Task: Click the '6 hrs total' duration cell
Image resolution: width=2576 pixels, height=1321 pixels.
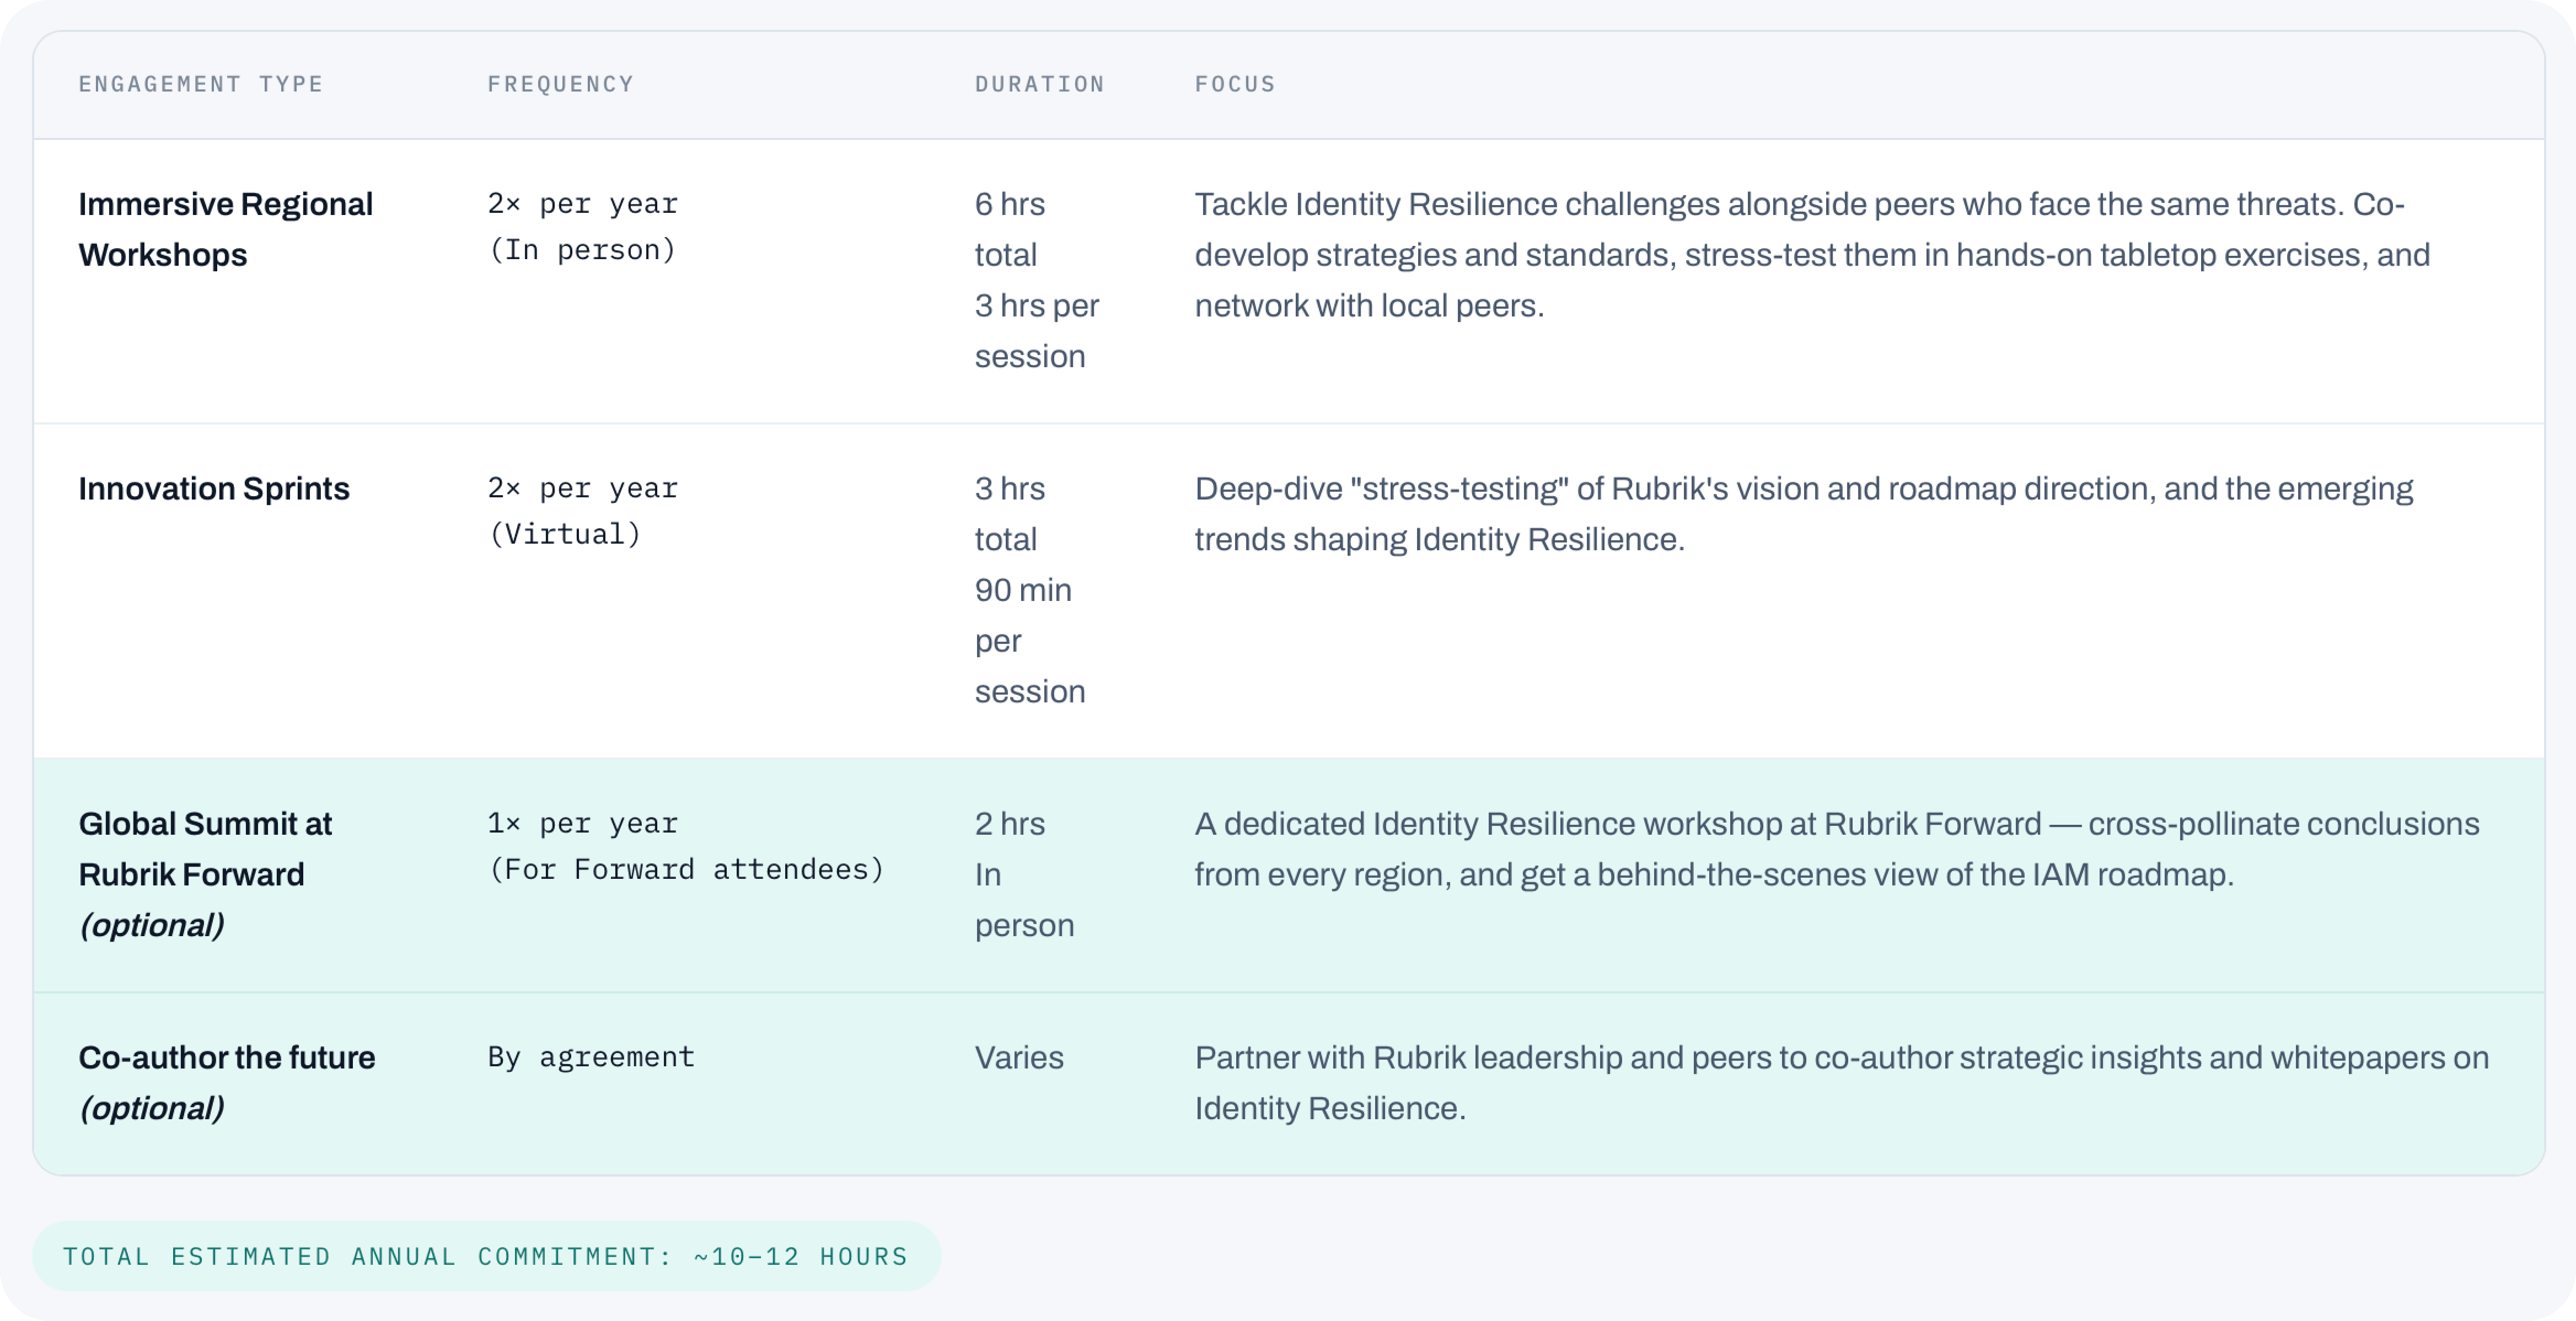Action: [1037, 280]
